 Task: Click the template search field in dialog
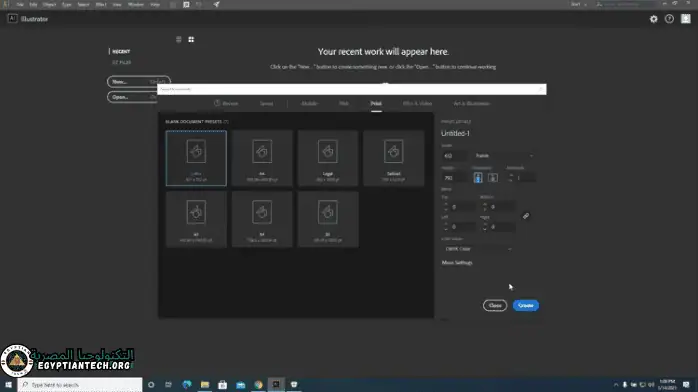pyautogui.click(x=351, y=89)
